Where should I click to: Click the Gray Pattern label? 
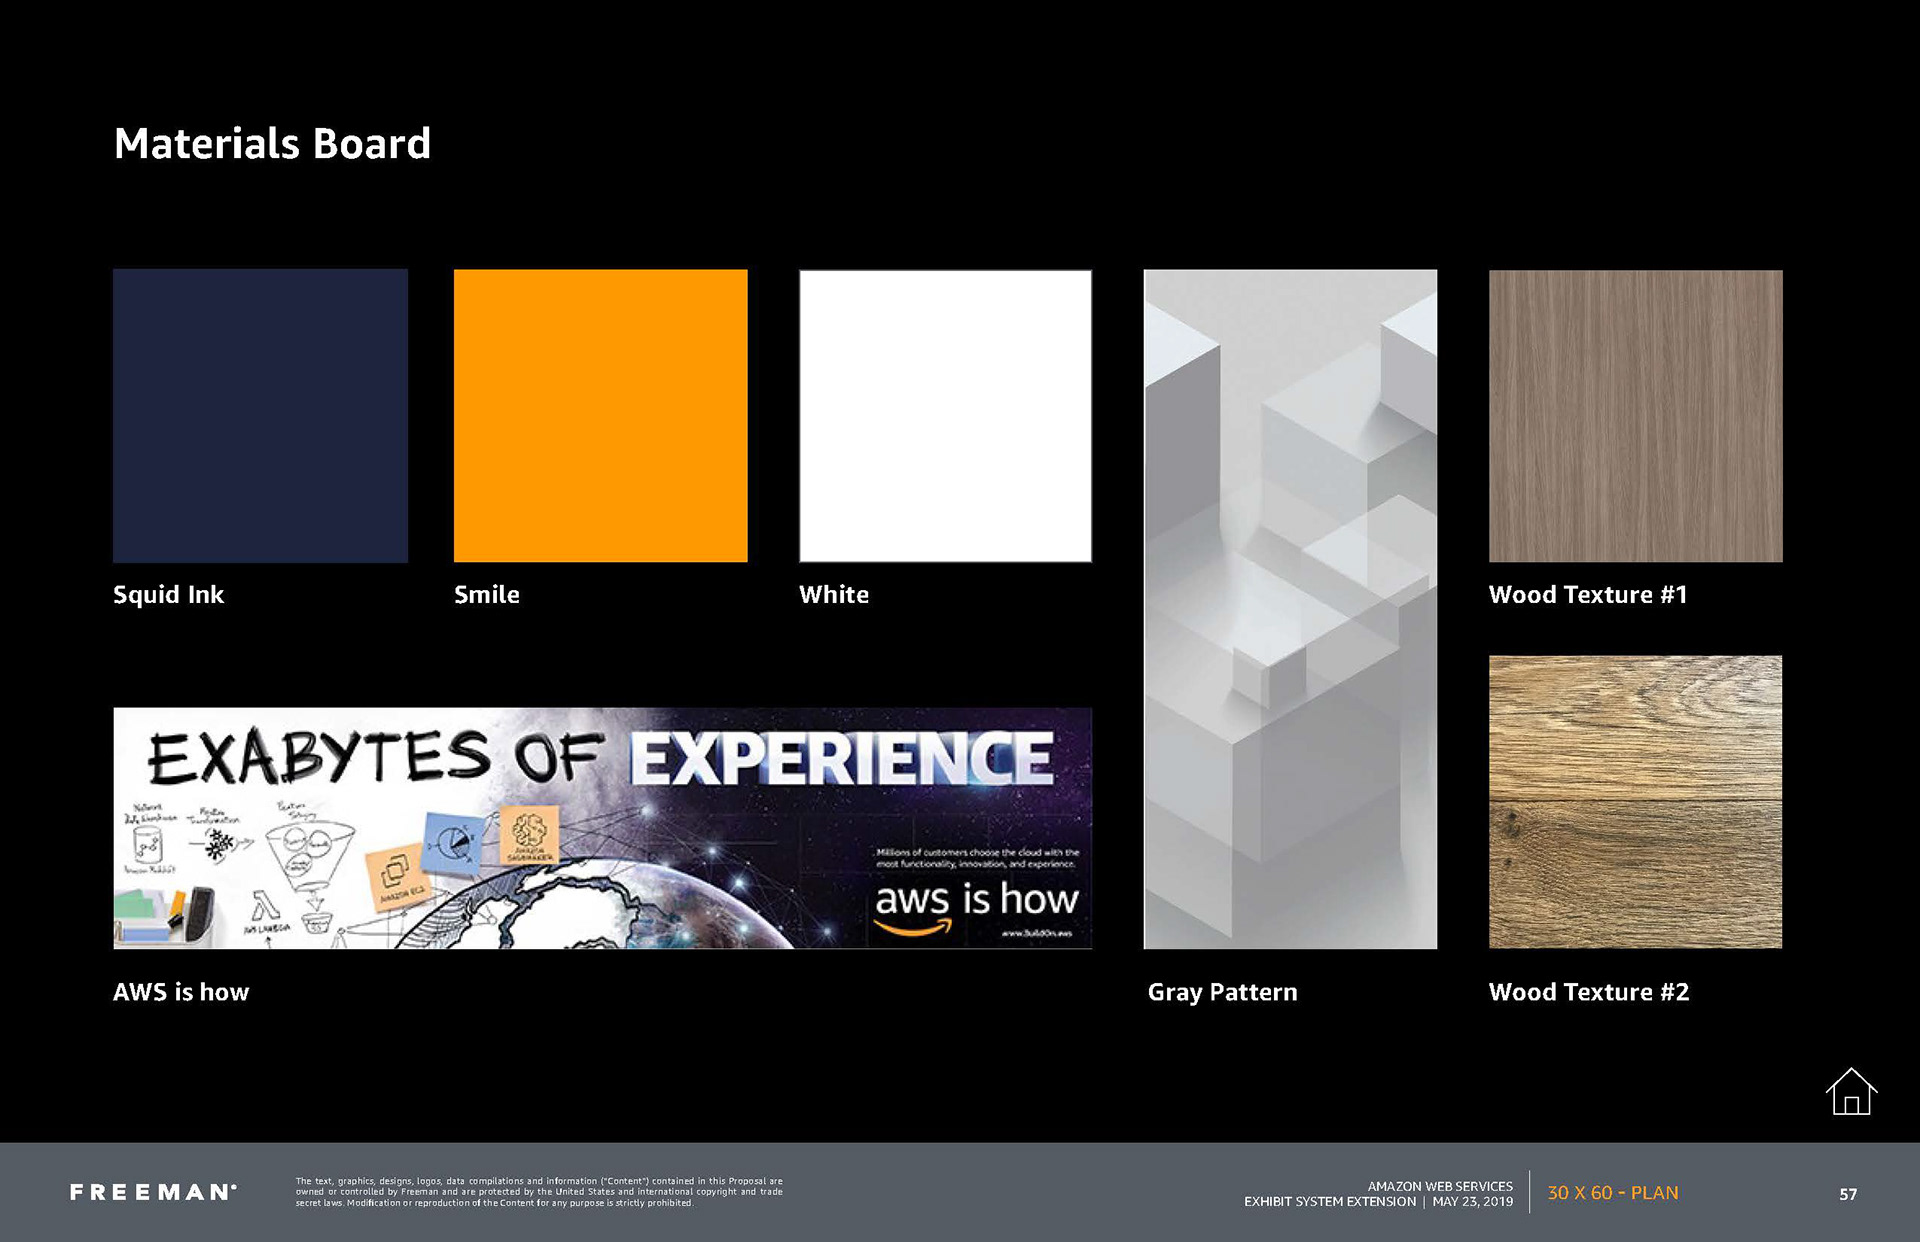(1222, 993)
